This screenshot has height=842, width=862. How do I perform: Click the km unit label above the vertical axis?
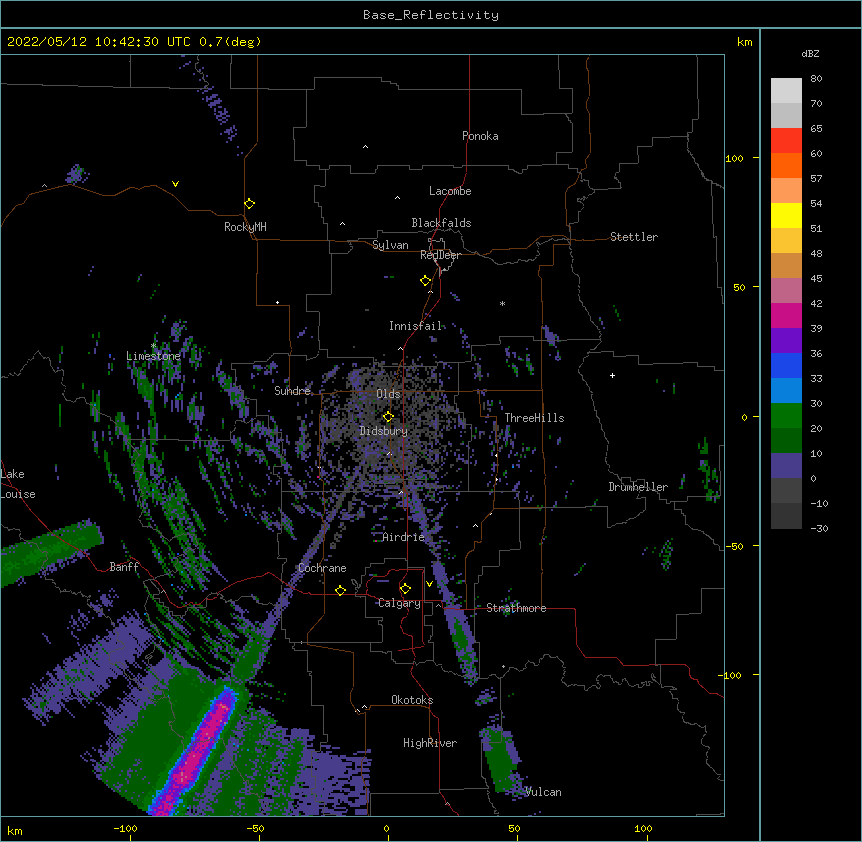(745, 42)
